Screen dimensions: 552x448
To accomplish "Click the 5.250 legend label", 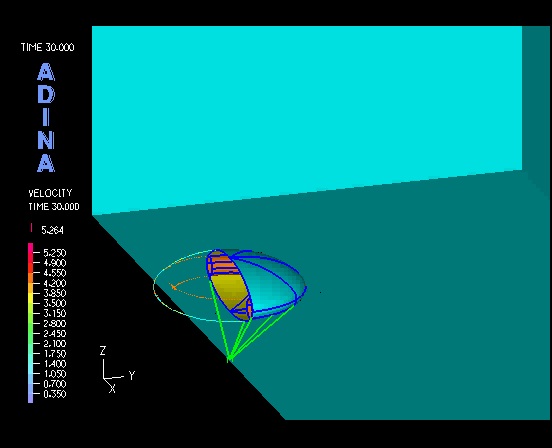I will (55, 253).
